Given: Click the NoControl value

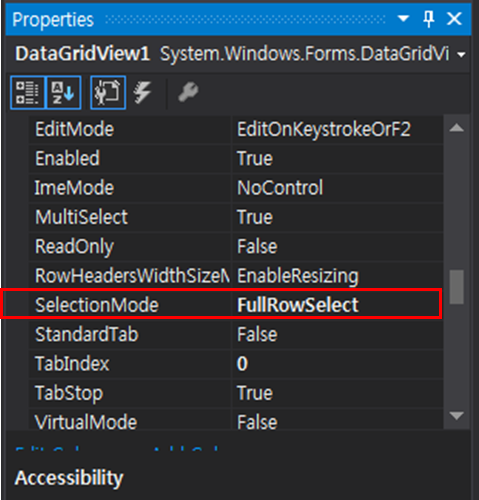Looking at the screenshot, I should pos(280,188).
